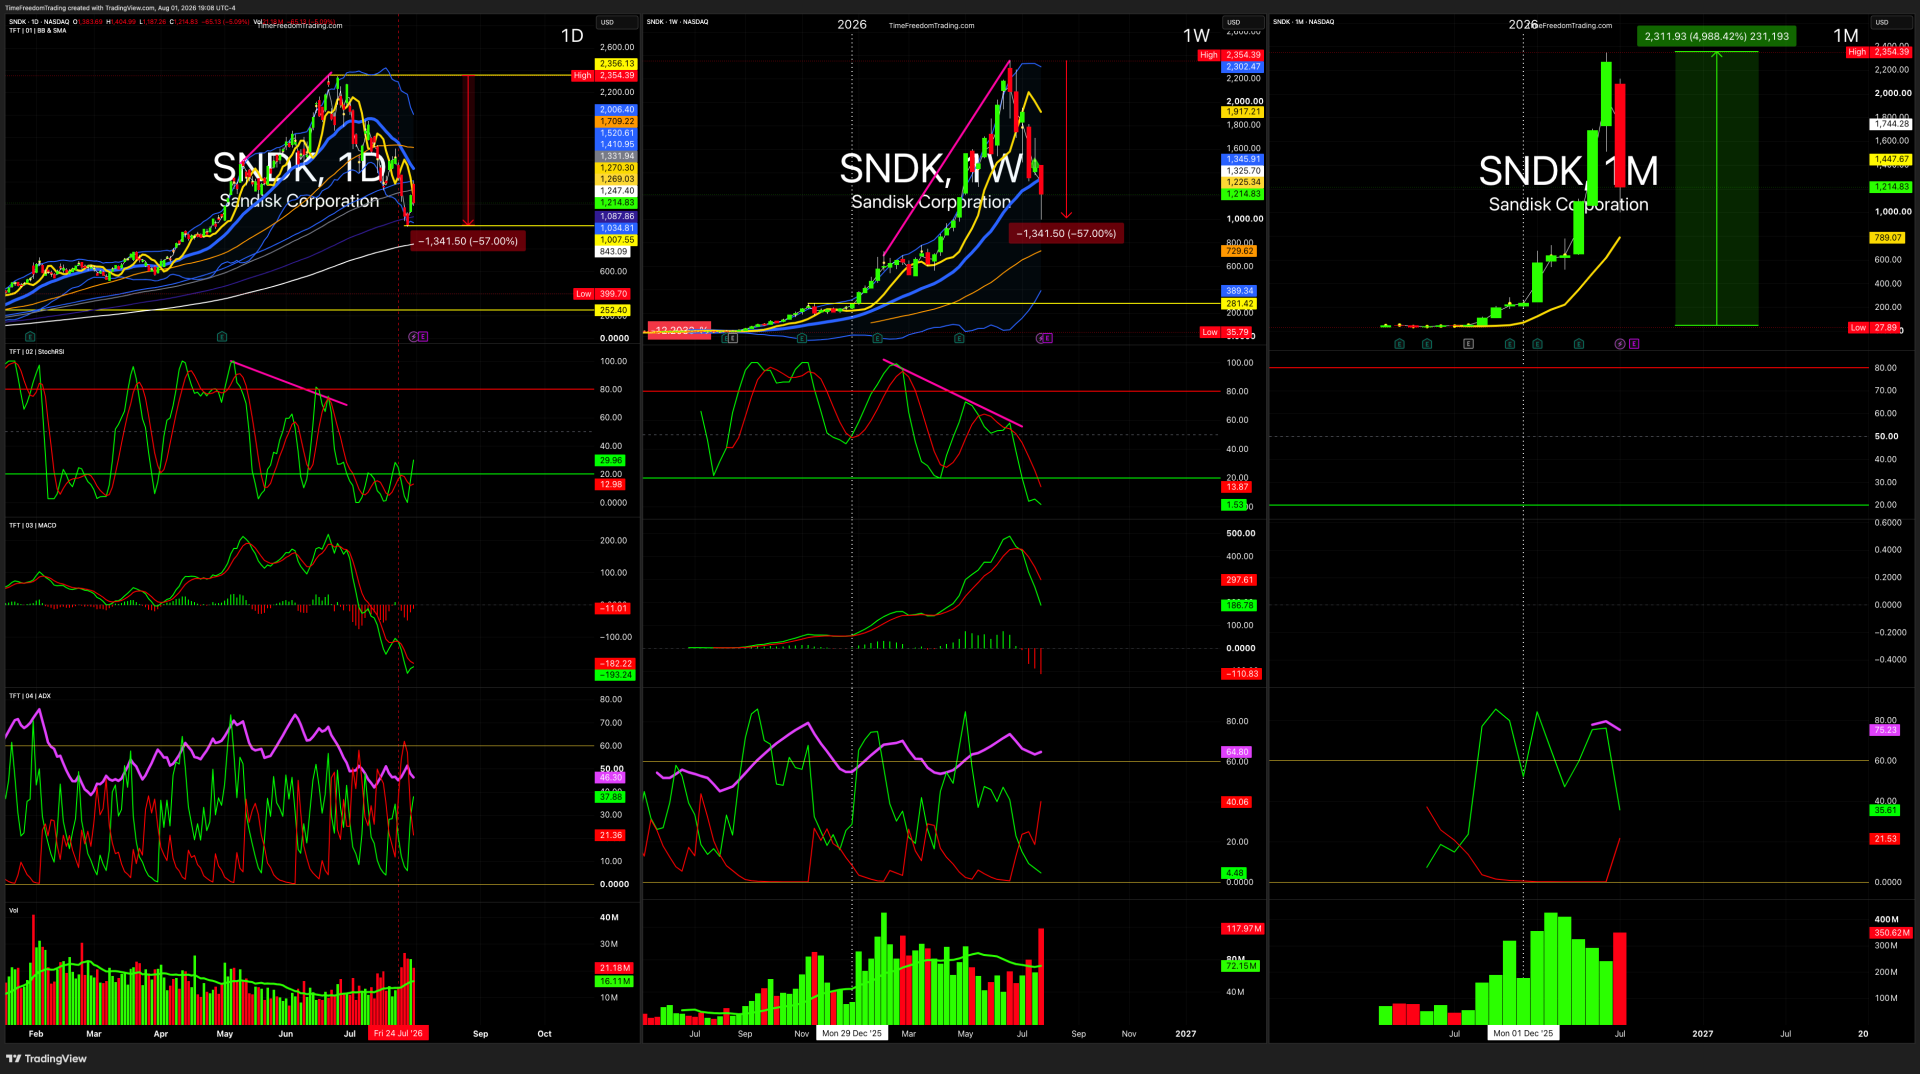
Task: Click the 2,311.93 (4,988.42%) measurement label
Action: [1717, 36]
